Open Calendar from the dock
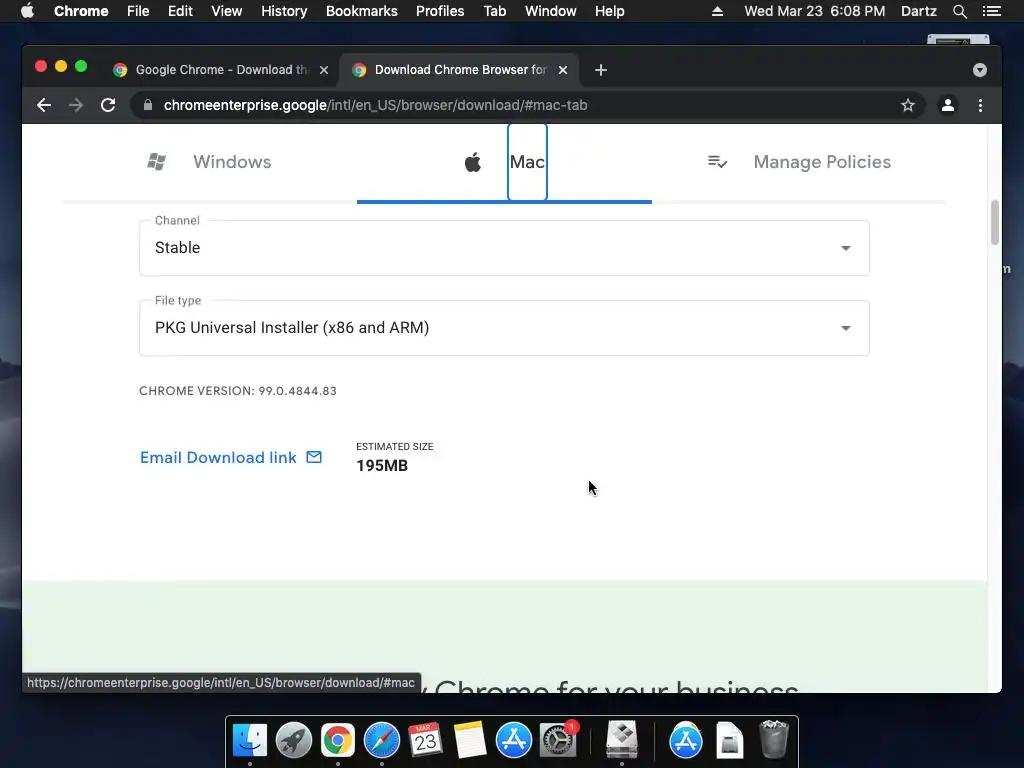1024x768 pixels. (425, 740)
